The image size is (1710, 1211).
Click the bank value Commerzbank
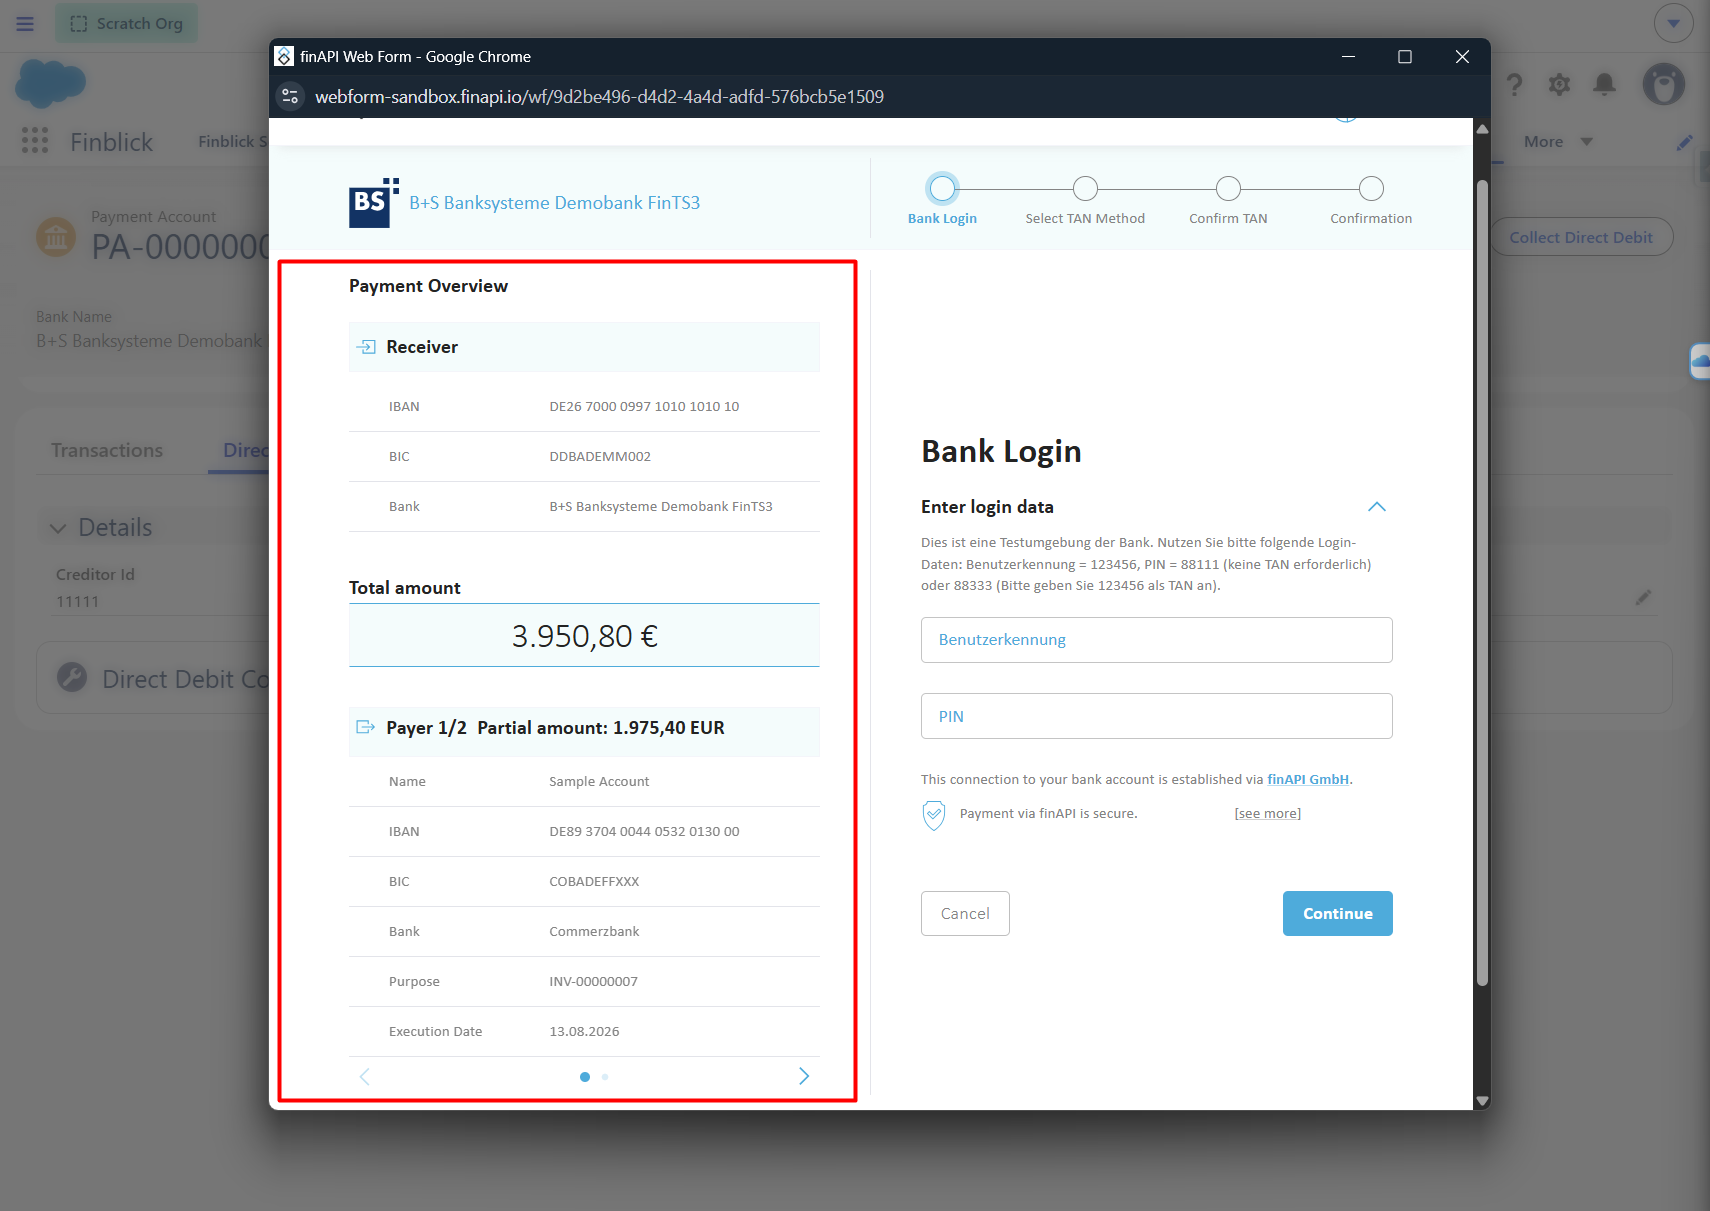[594, 931]
